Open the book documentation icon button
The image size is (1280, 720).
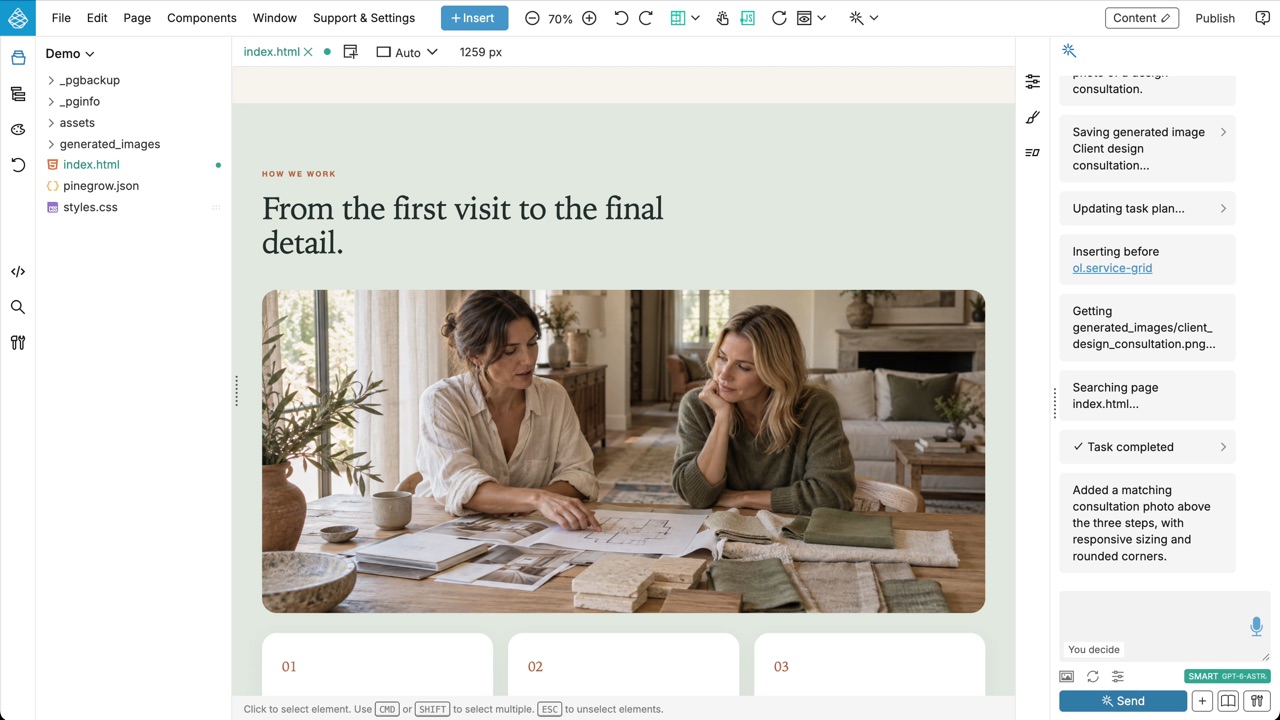1228,701
